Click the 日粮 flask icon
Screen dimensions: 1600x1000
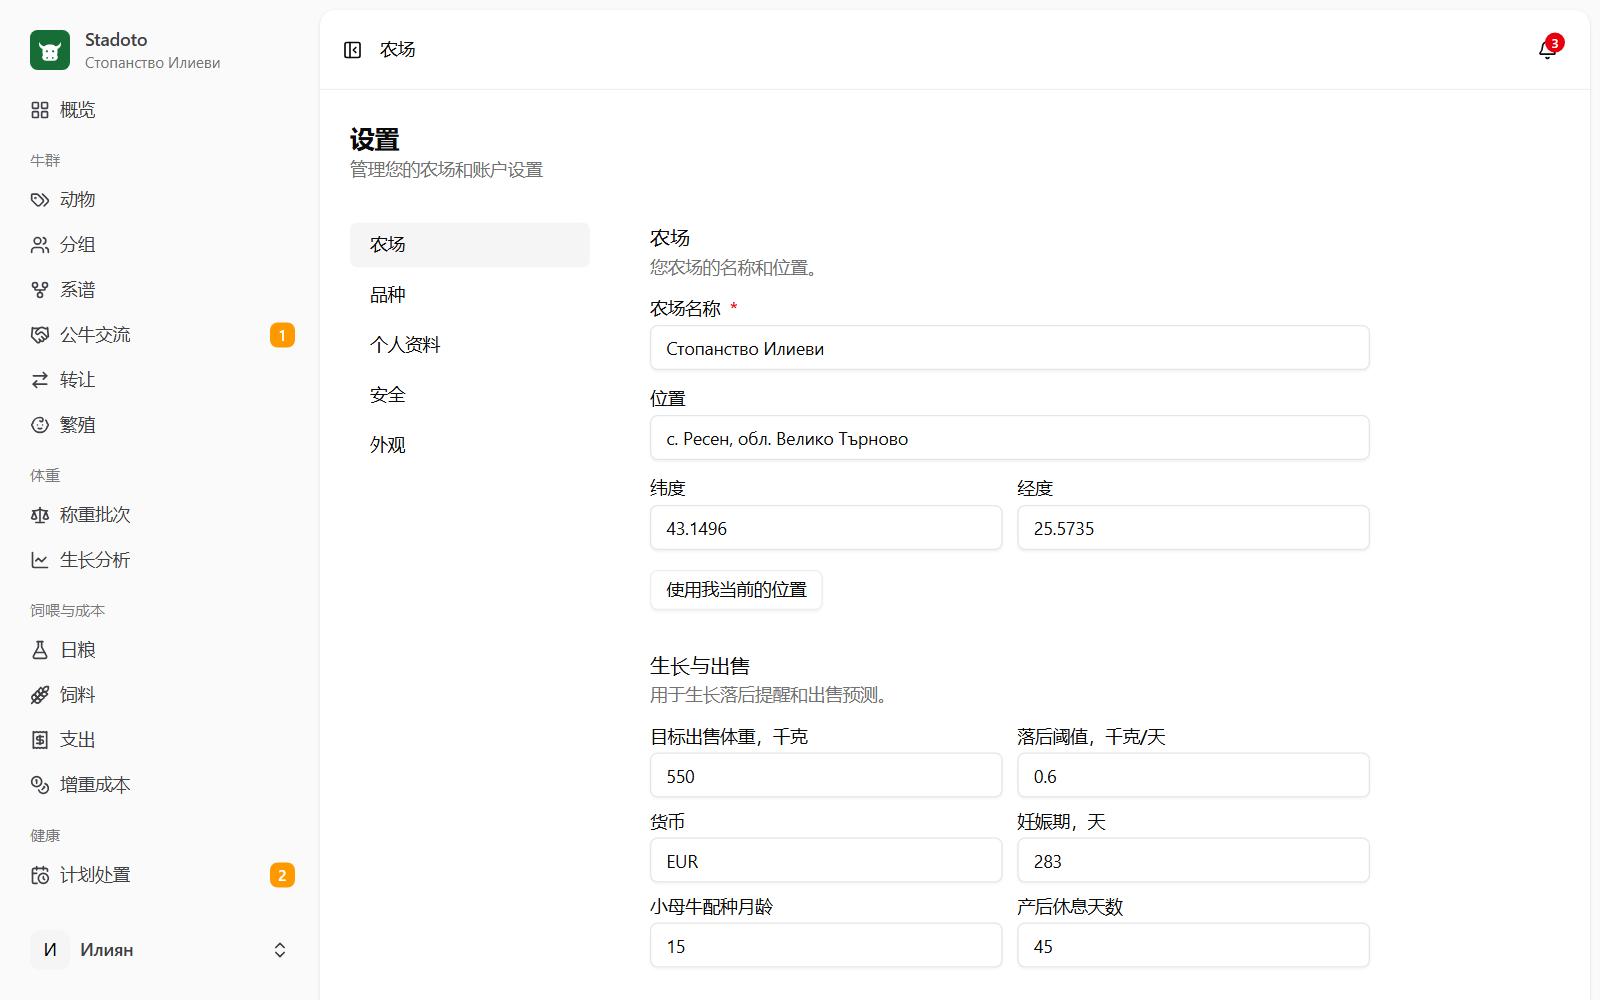(x=40, y=650)
